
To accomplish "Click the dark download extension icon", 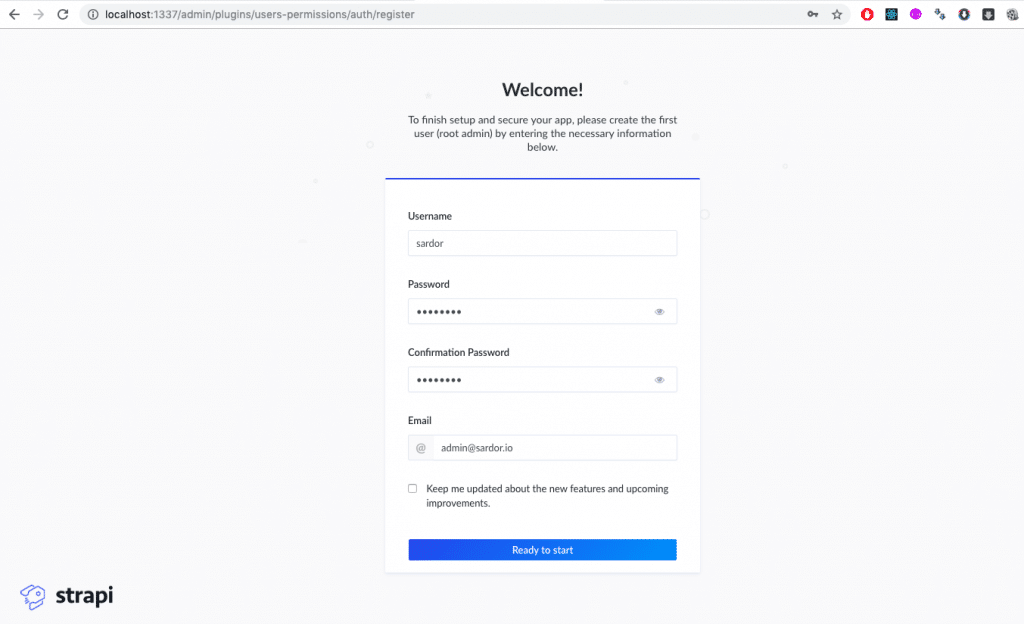I will pyautogui.click(x=987, y=14).
